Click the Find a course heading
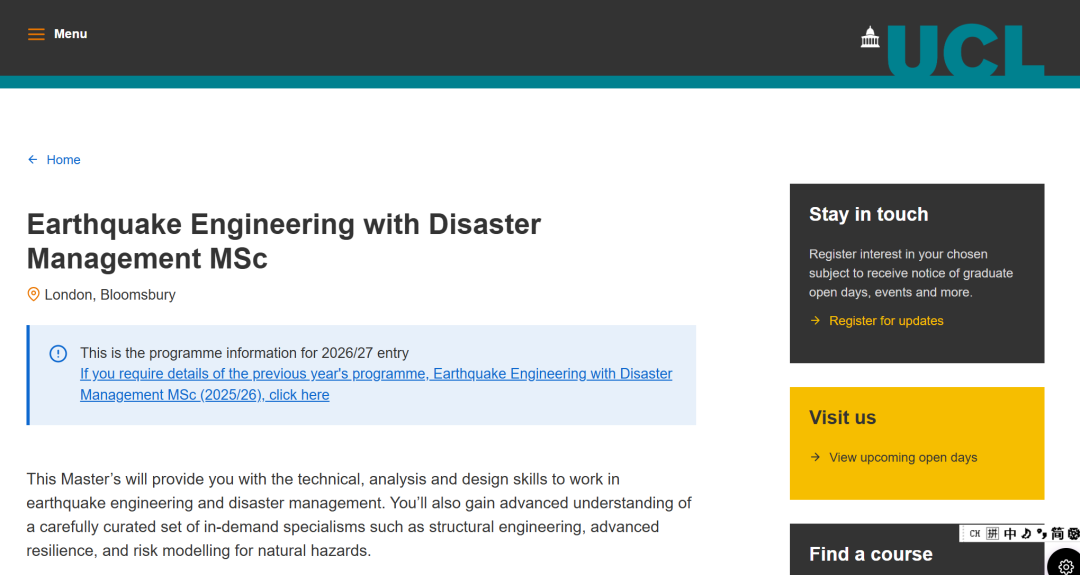The image size is (1080, 575). click(x=870, y=554)
